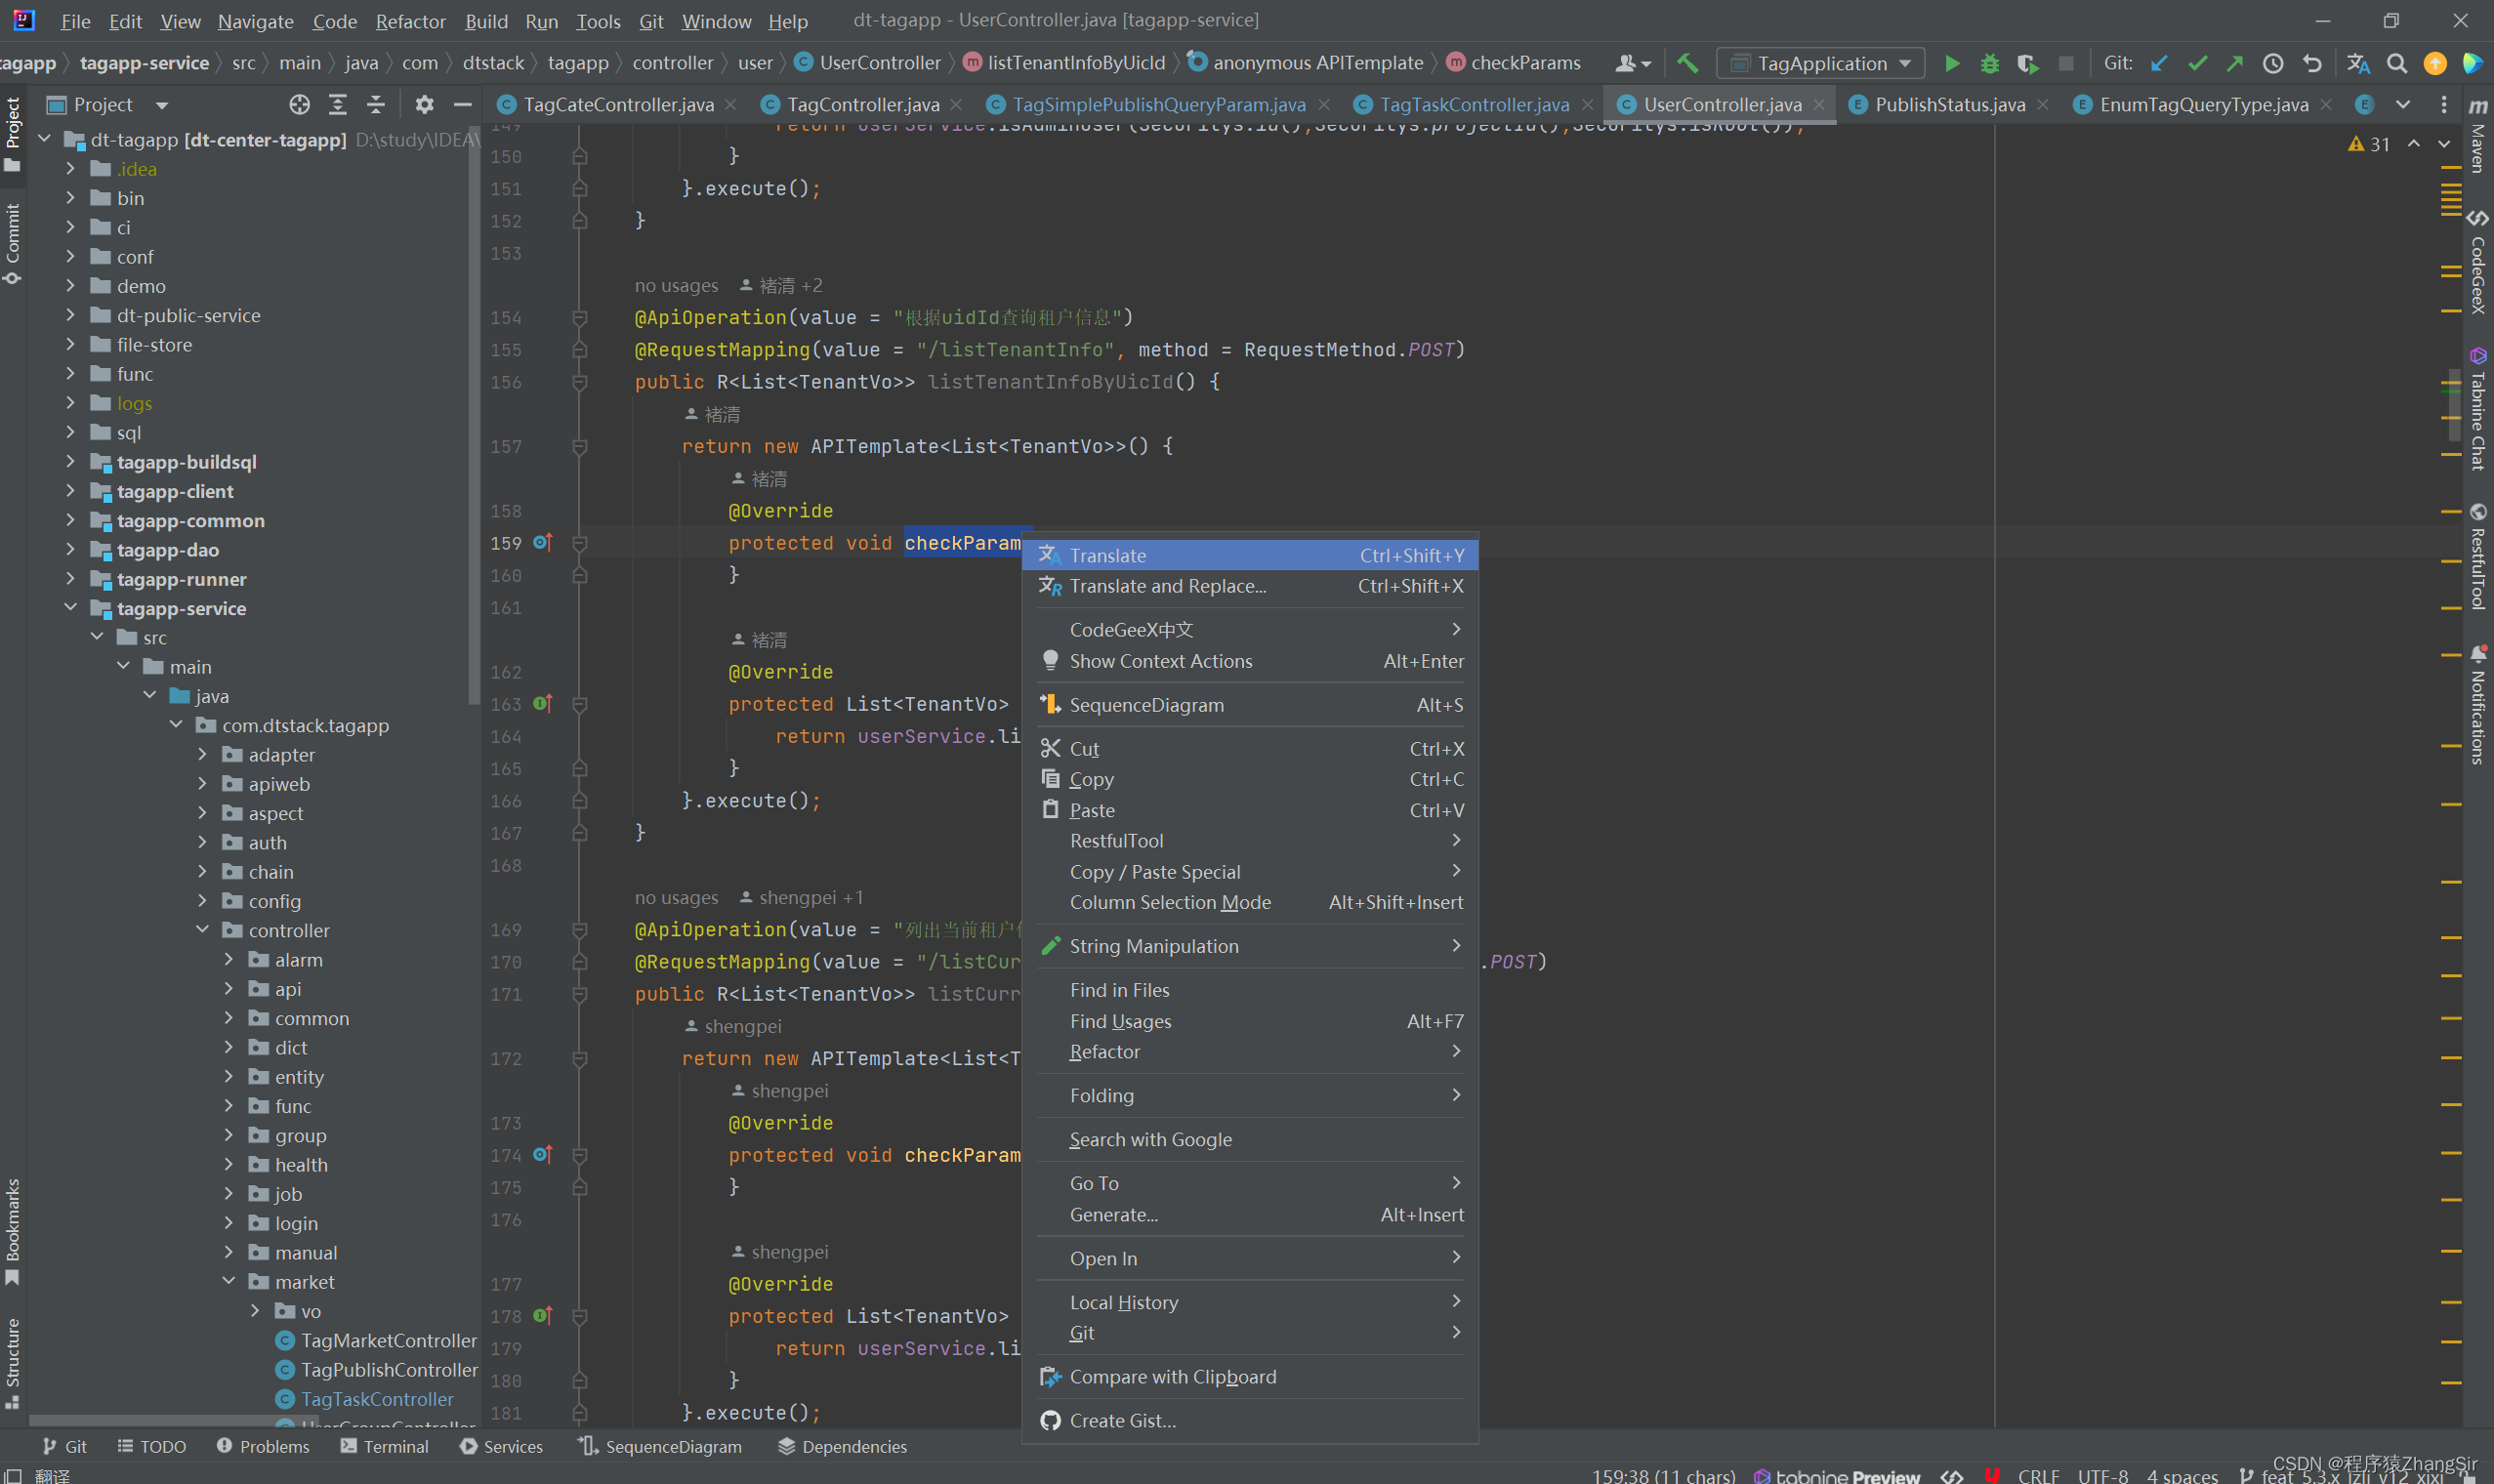2494x1484 pixels.
Task: Click Expand All in Project panel
Action: 338,104
